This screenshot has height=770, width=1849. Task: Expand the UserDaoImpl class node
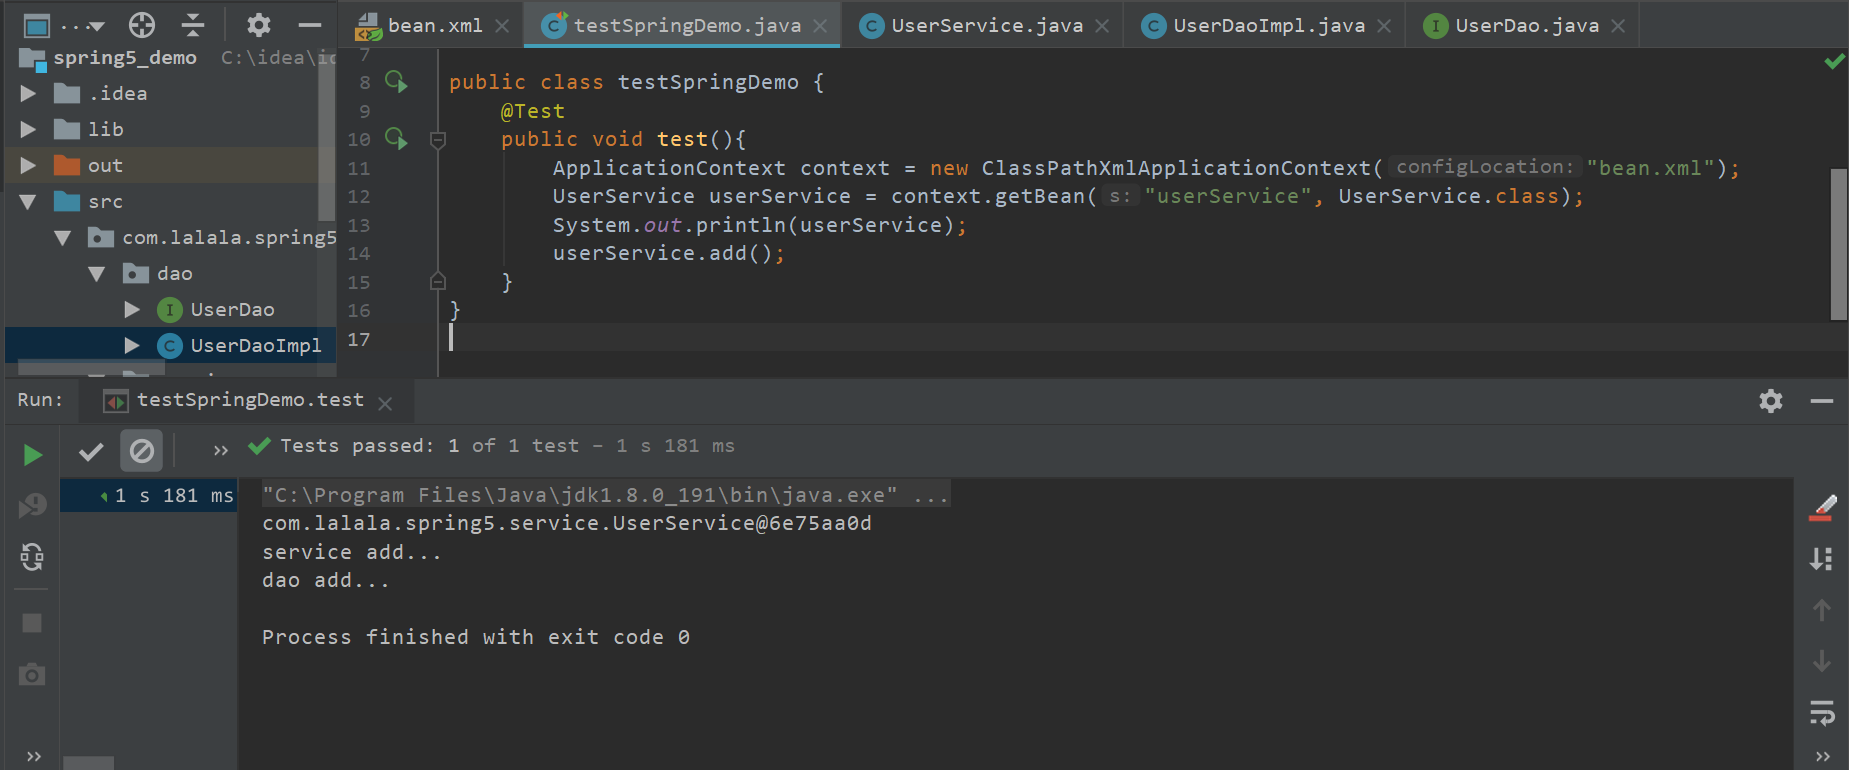pos(132,345)
